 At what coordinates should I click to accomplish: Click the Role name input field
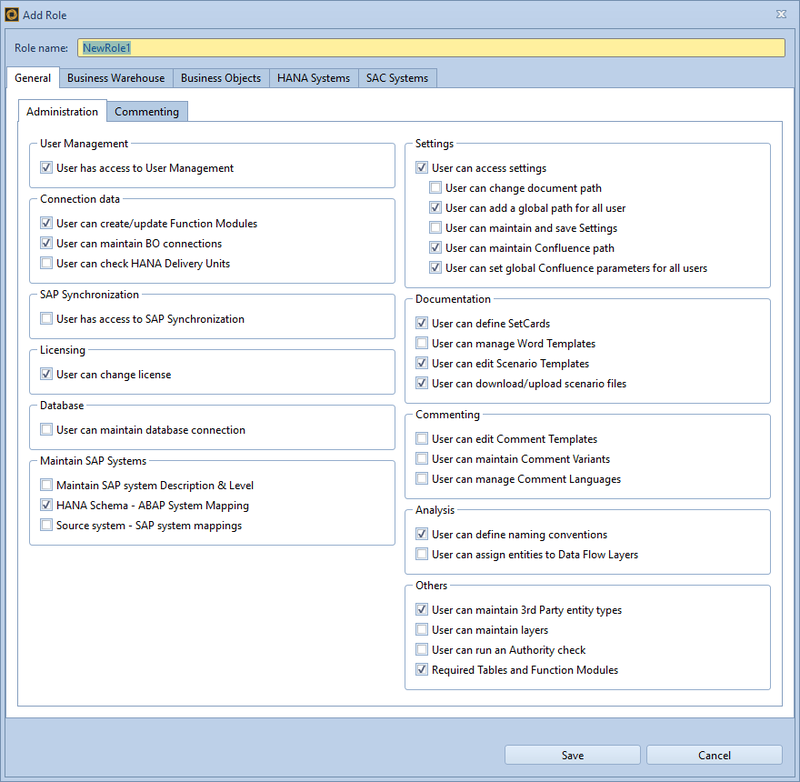point(400,47)
